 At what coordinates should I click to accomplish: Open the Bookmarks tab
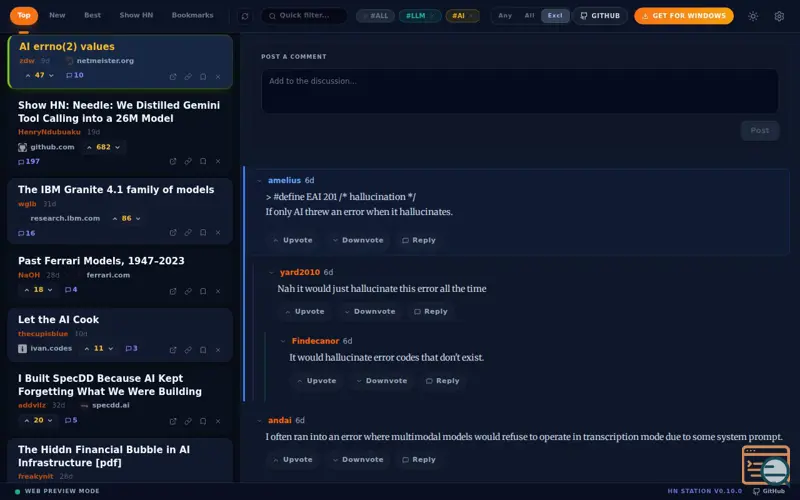pyautogui.click(x=192, y=15)
